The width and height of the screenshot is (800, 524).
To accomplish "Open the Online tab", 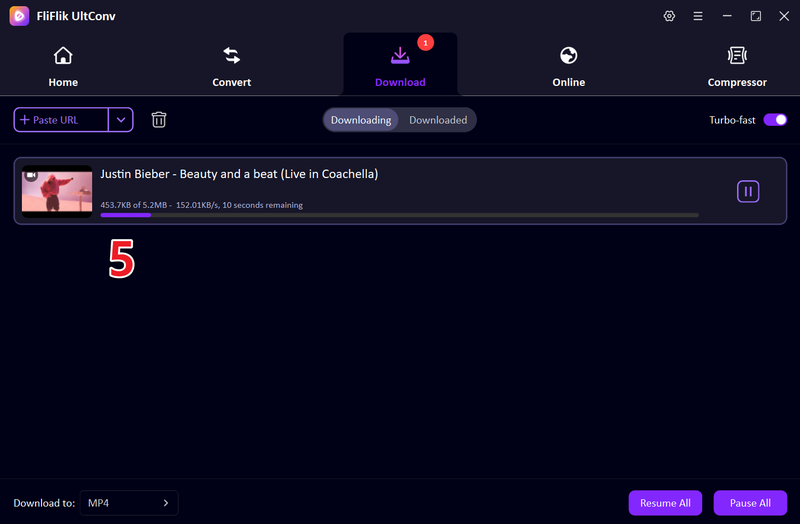I will tap(568, 66).
